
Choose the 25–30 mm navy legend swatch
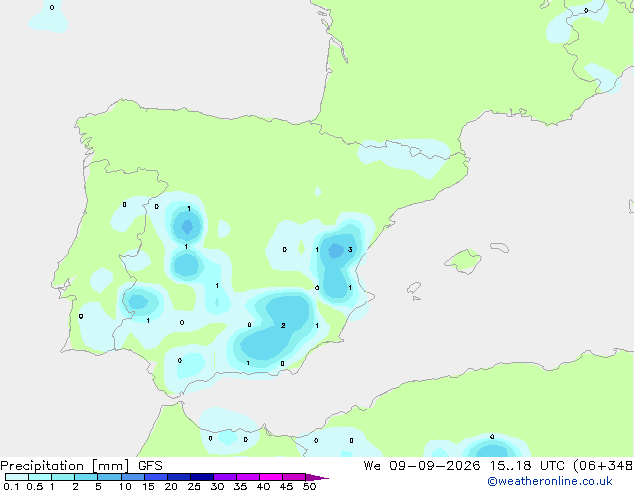[x=202, y=477]
